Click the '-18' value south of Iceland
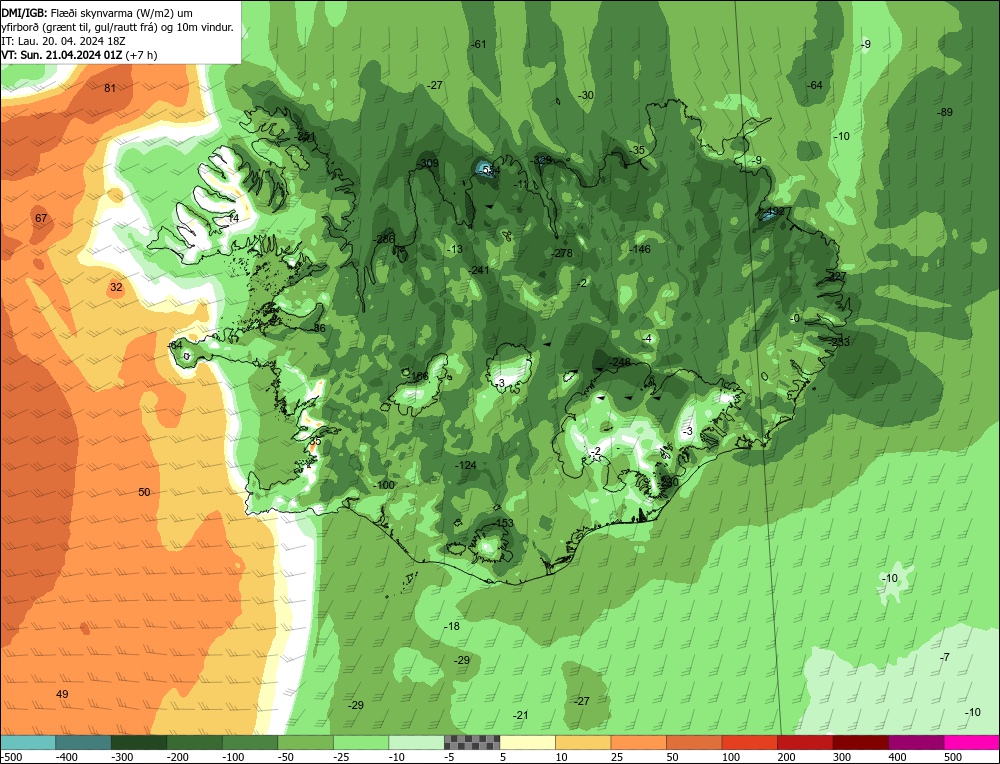 pyautogui.click(x=452, y=626)
